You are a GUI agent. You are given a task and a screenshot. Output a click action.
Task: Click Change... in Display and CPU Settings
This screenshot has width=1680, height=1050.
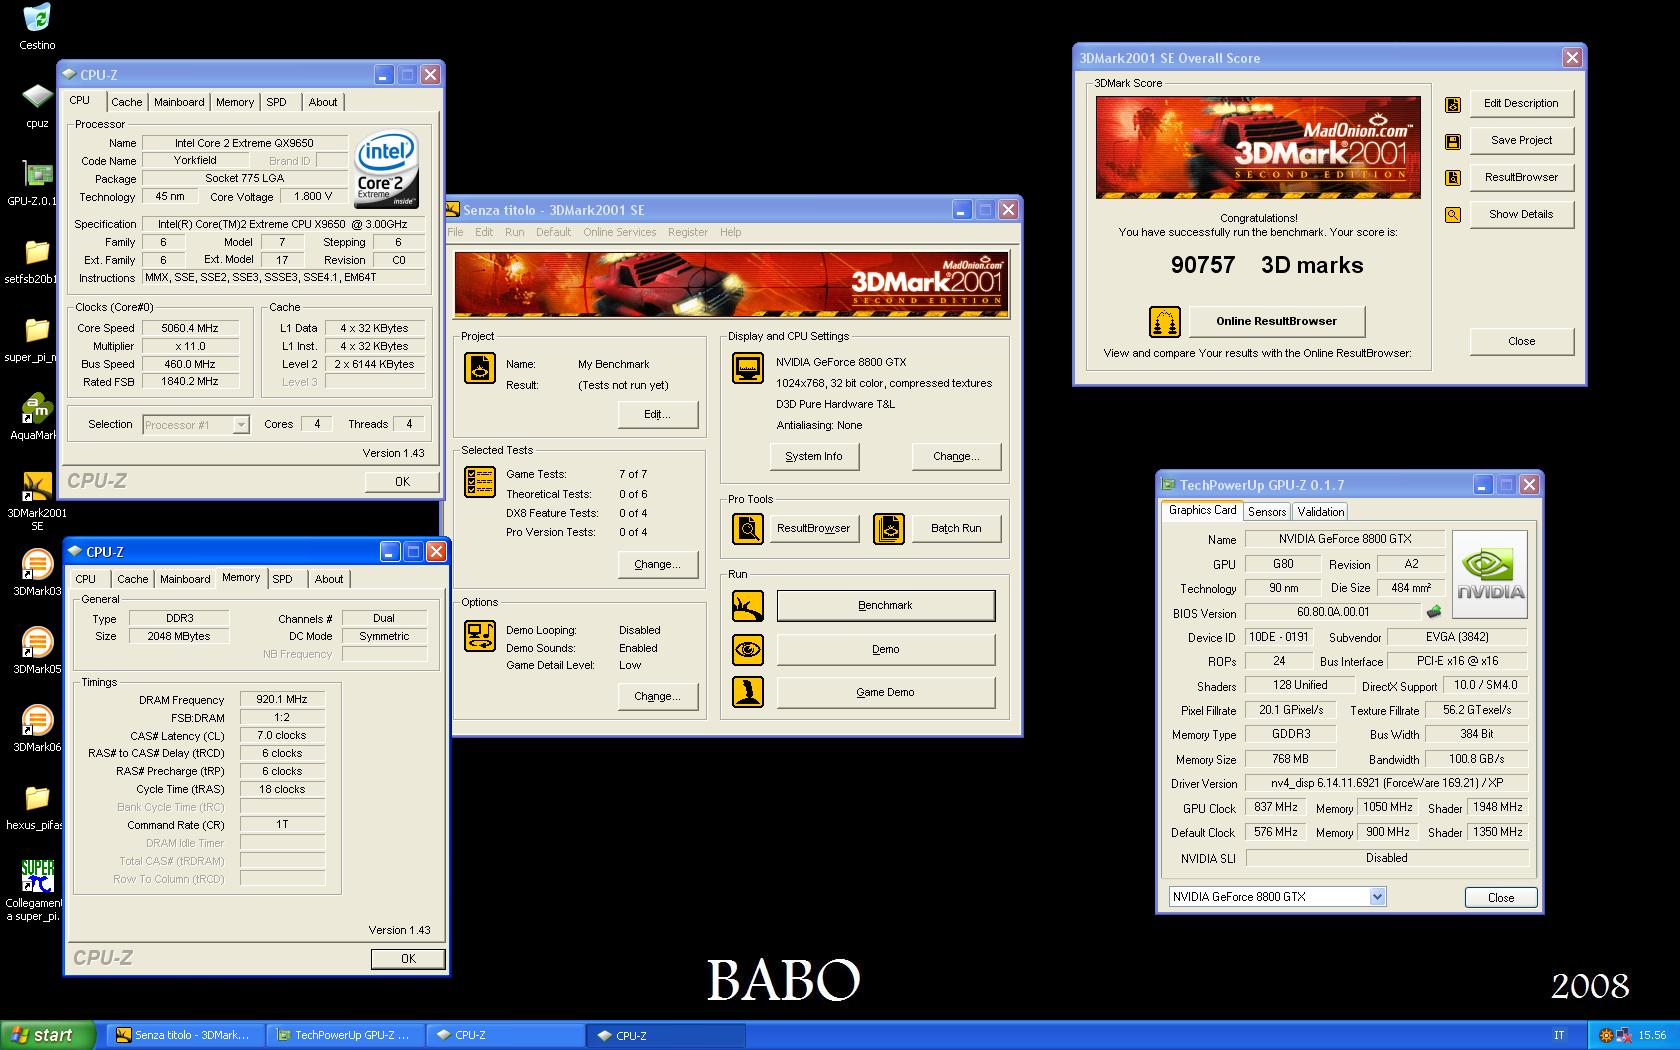pyautogui.click(x=956, y=456)
